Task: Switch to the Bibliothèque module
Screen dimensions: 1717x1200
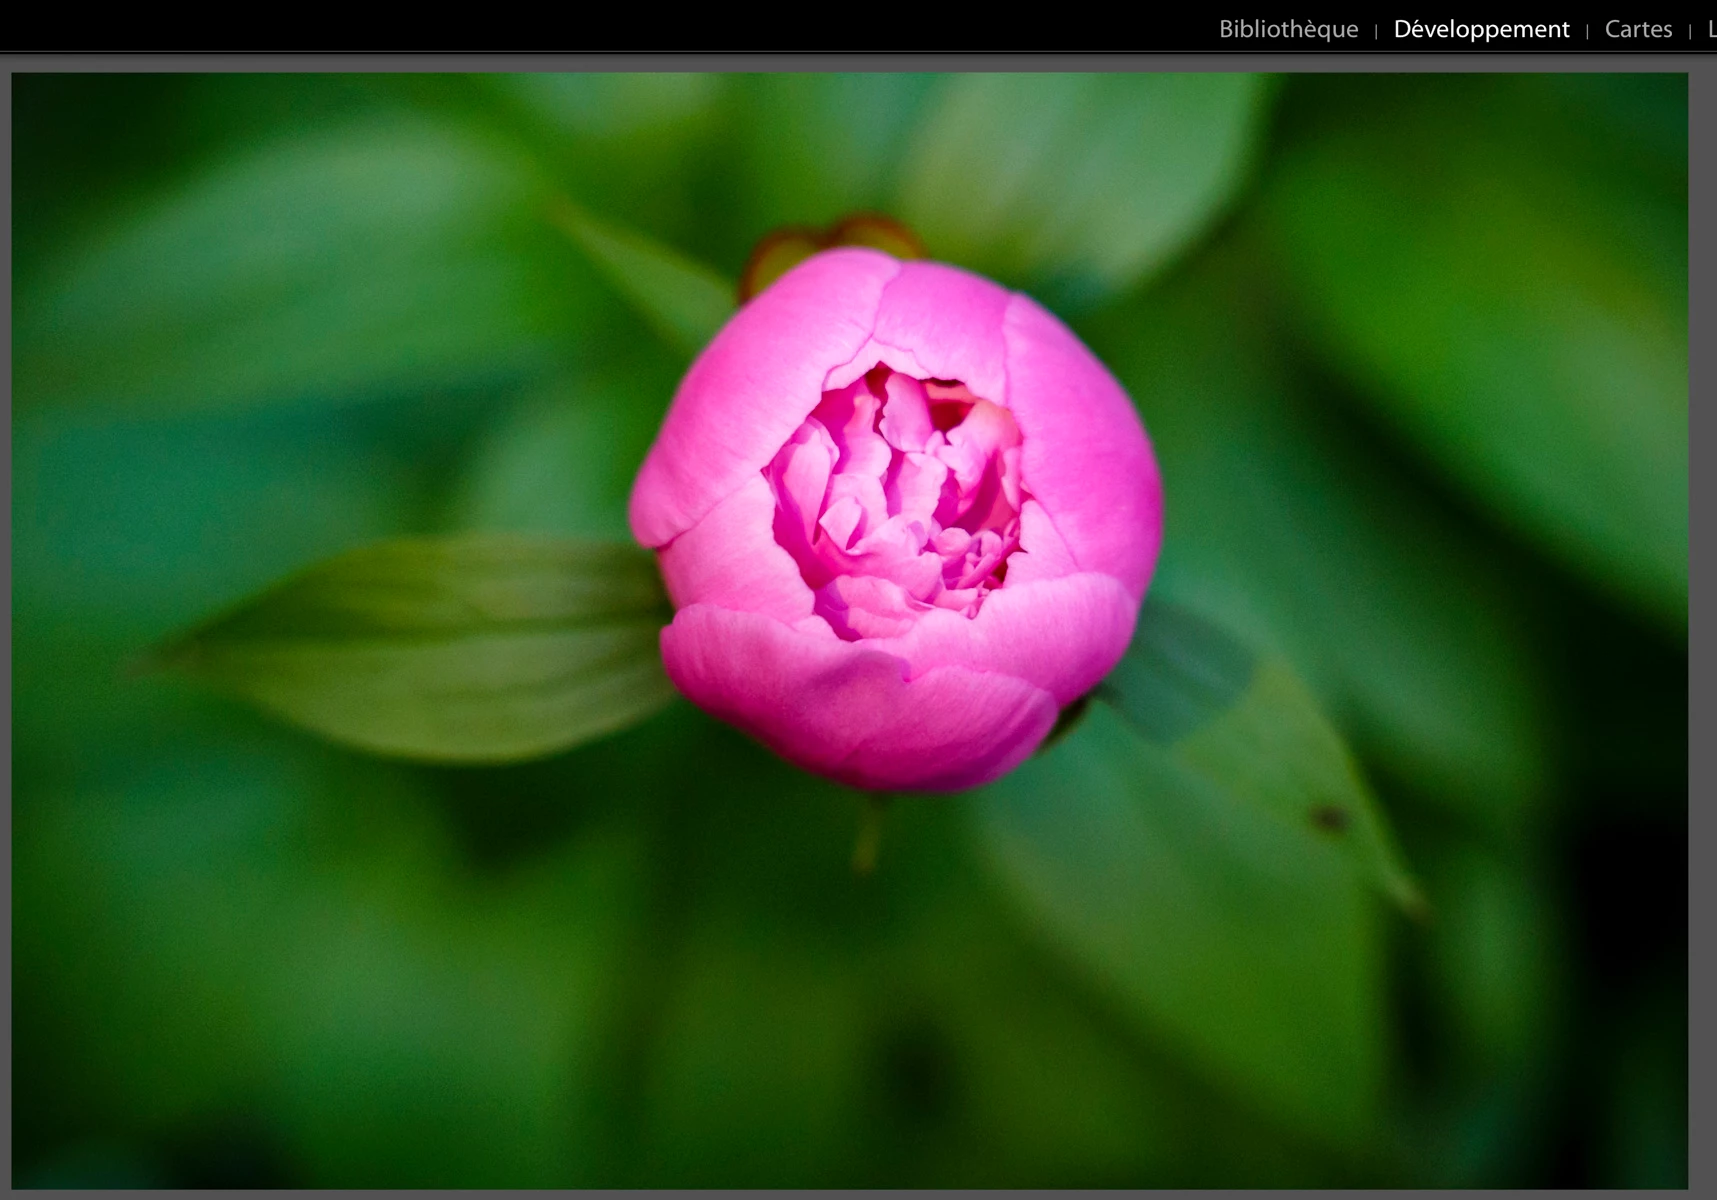Action: pos(1288,30)
